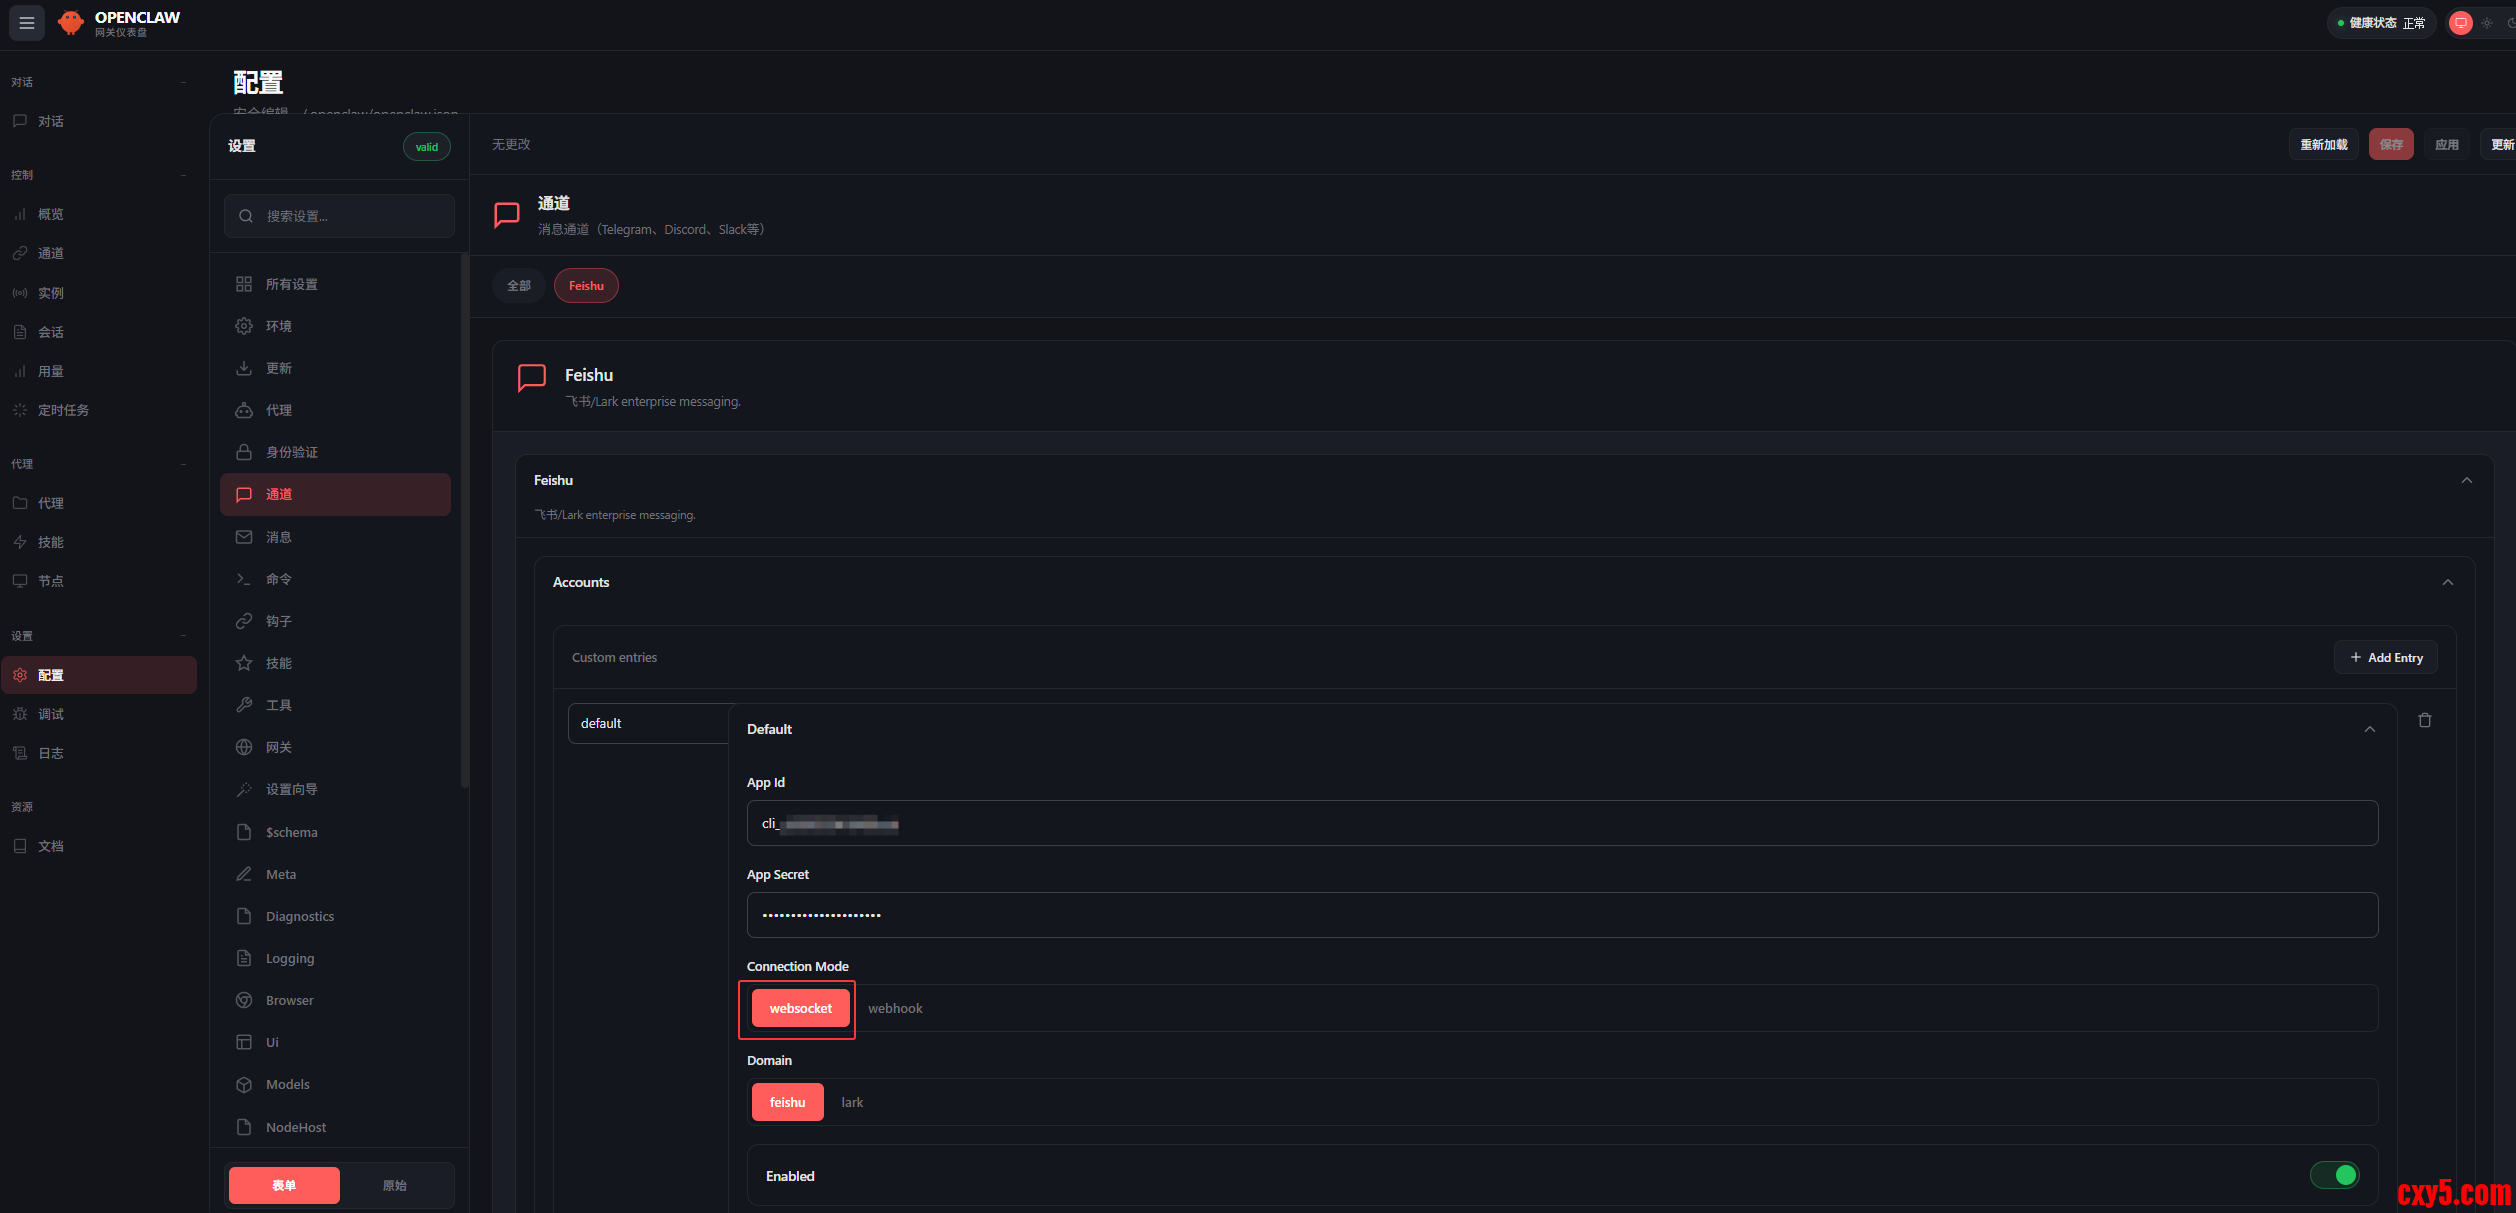The height and width of the screenshot is (1213, 2516).
Task: Collapse the Default account panel
Action: (x=2369, y=729)
